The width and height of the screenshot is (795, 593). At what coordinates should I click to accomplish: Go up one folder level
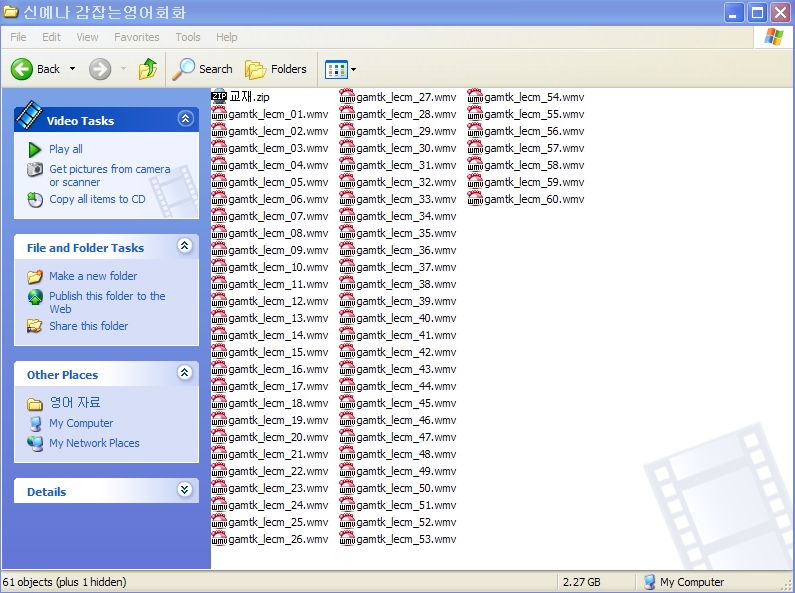coord(148,68)
